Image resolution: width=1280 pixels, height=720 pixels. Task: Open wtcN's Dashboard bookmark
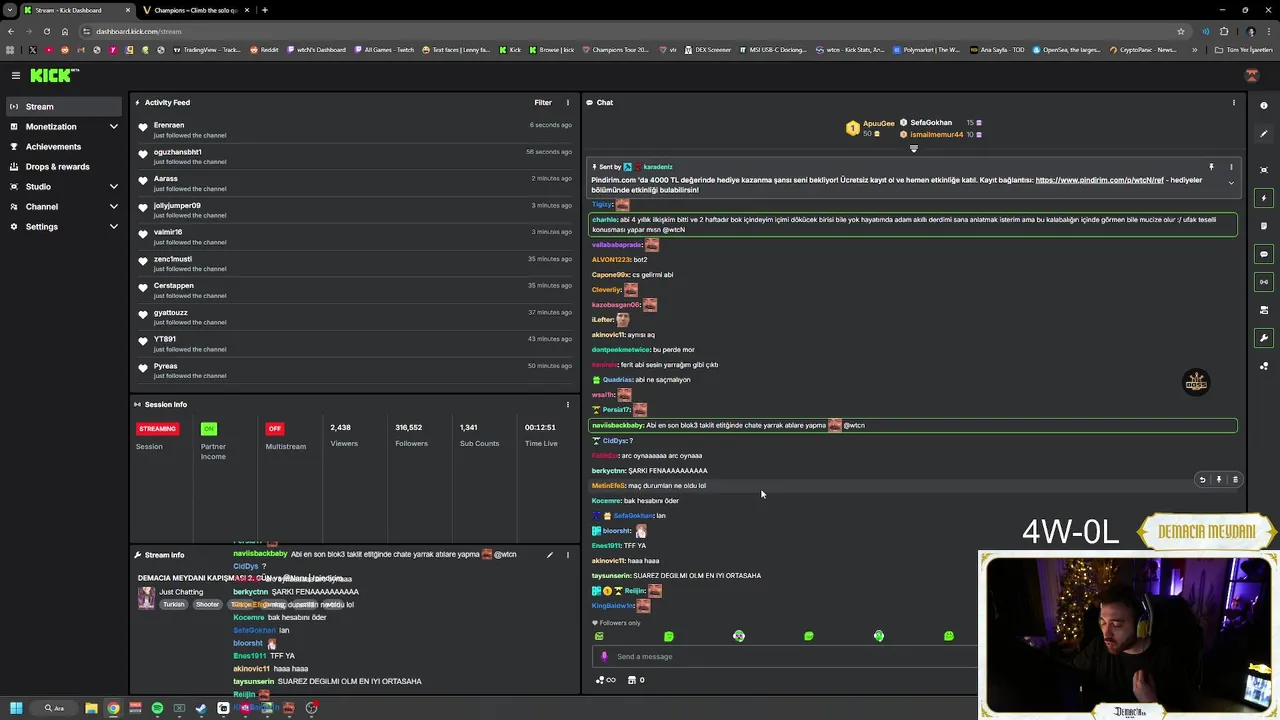(x=317, y=50)
